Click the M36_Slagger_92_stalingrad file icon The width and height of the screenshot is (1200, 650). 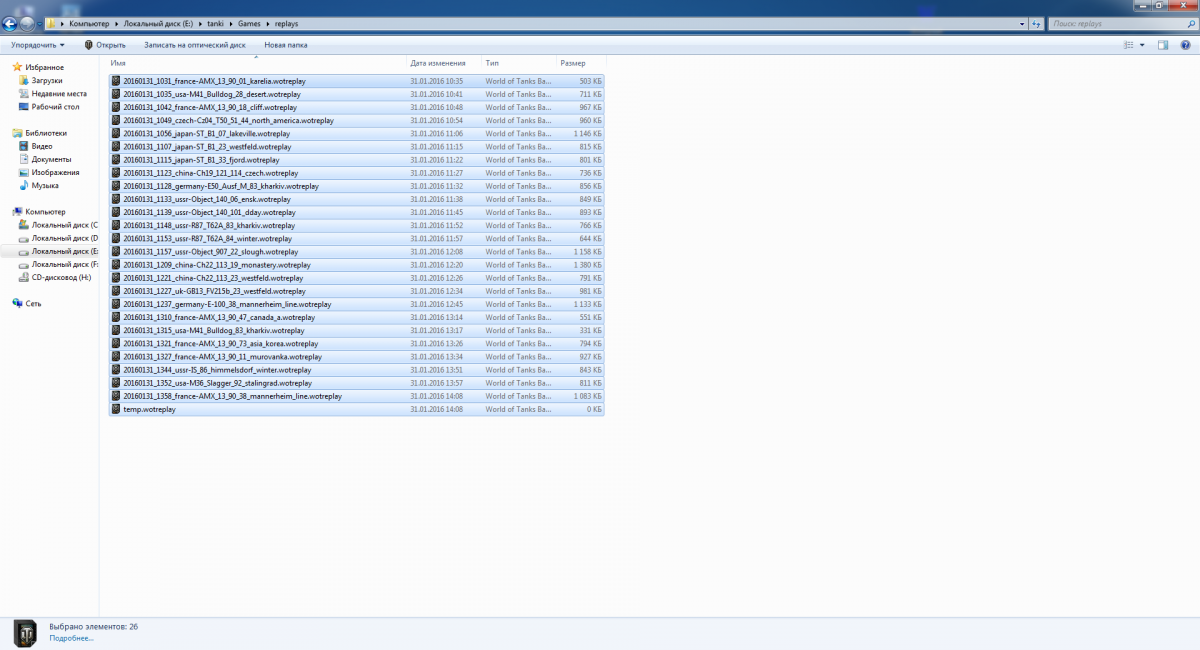pyautogui.click(x=116, y=383)
